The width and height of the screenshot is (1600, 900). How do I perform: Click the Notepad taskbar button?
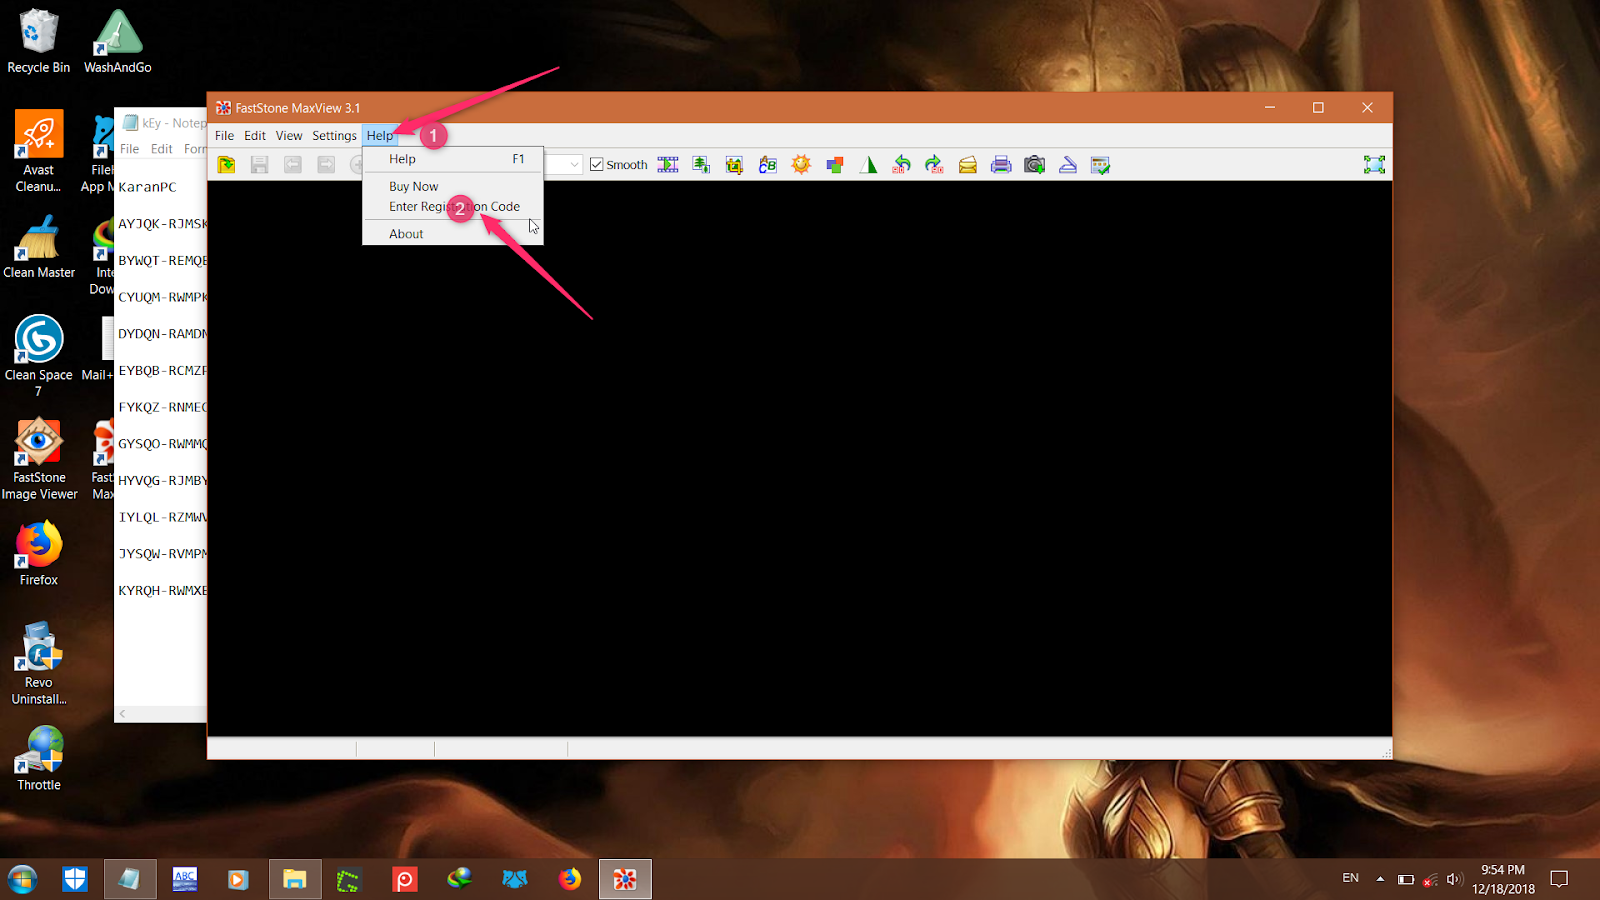130,879
